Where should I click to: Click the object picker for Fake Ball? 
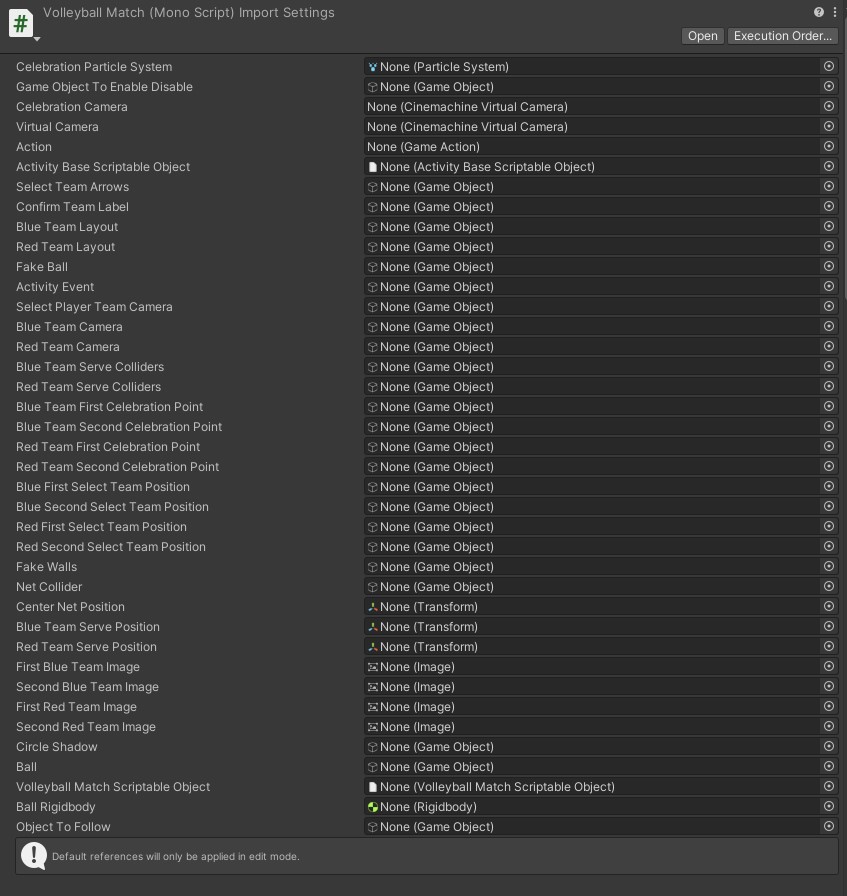tap(828, 266)
